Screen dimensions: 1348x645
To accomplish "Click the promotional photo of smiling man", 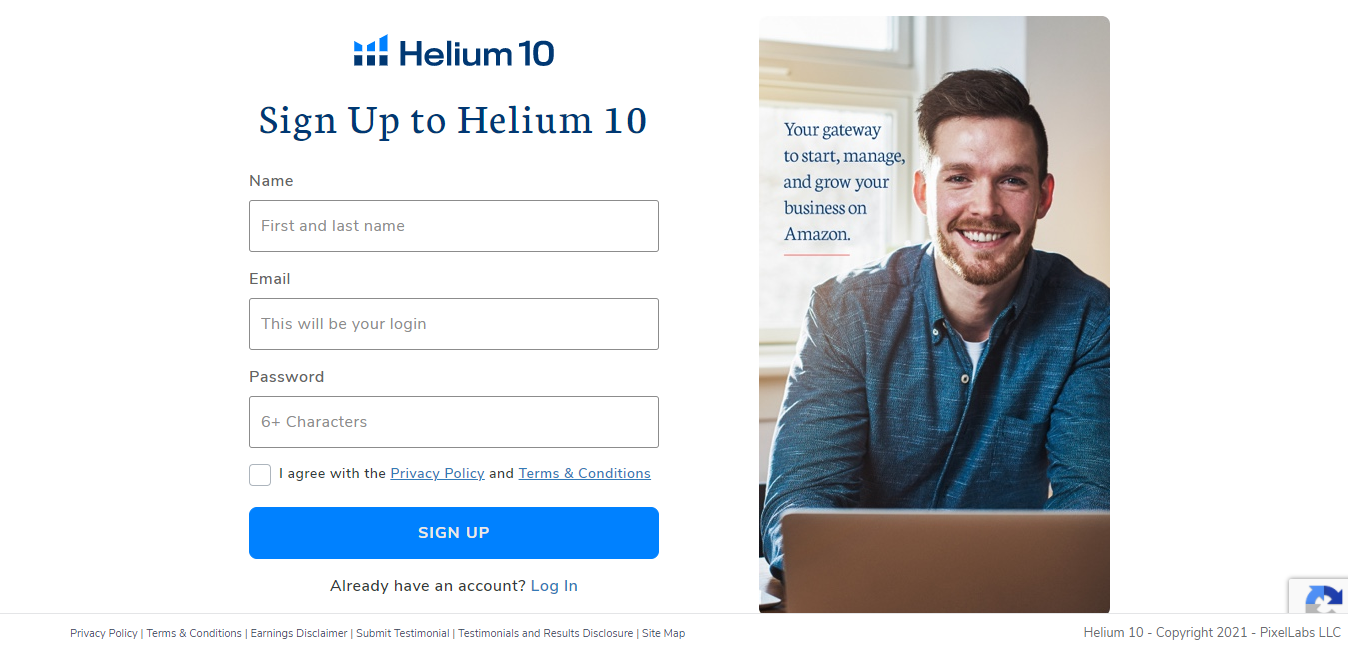I will click(x=934, y=314).
